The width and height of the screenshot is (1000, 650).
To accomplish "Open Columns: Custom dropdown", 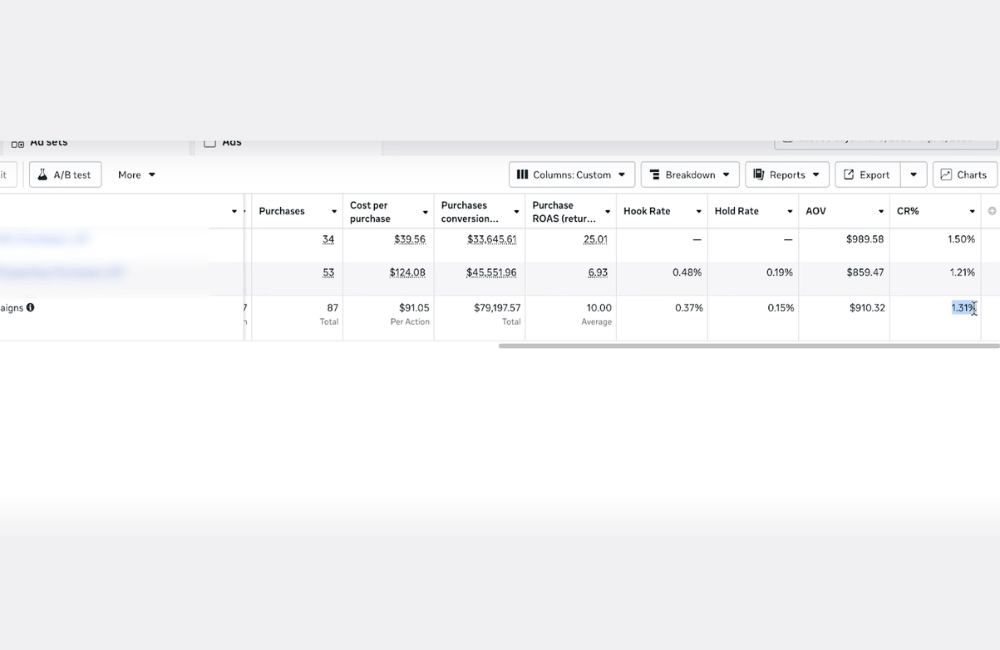I will click(571, 175).
